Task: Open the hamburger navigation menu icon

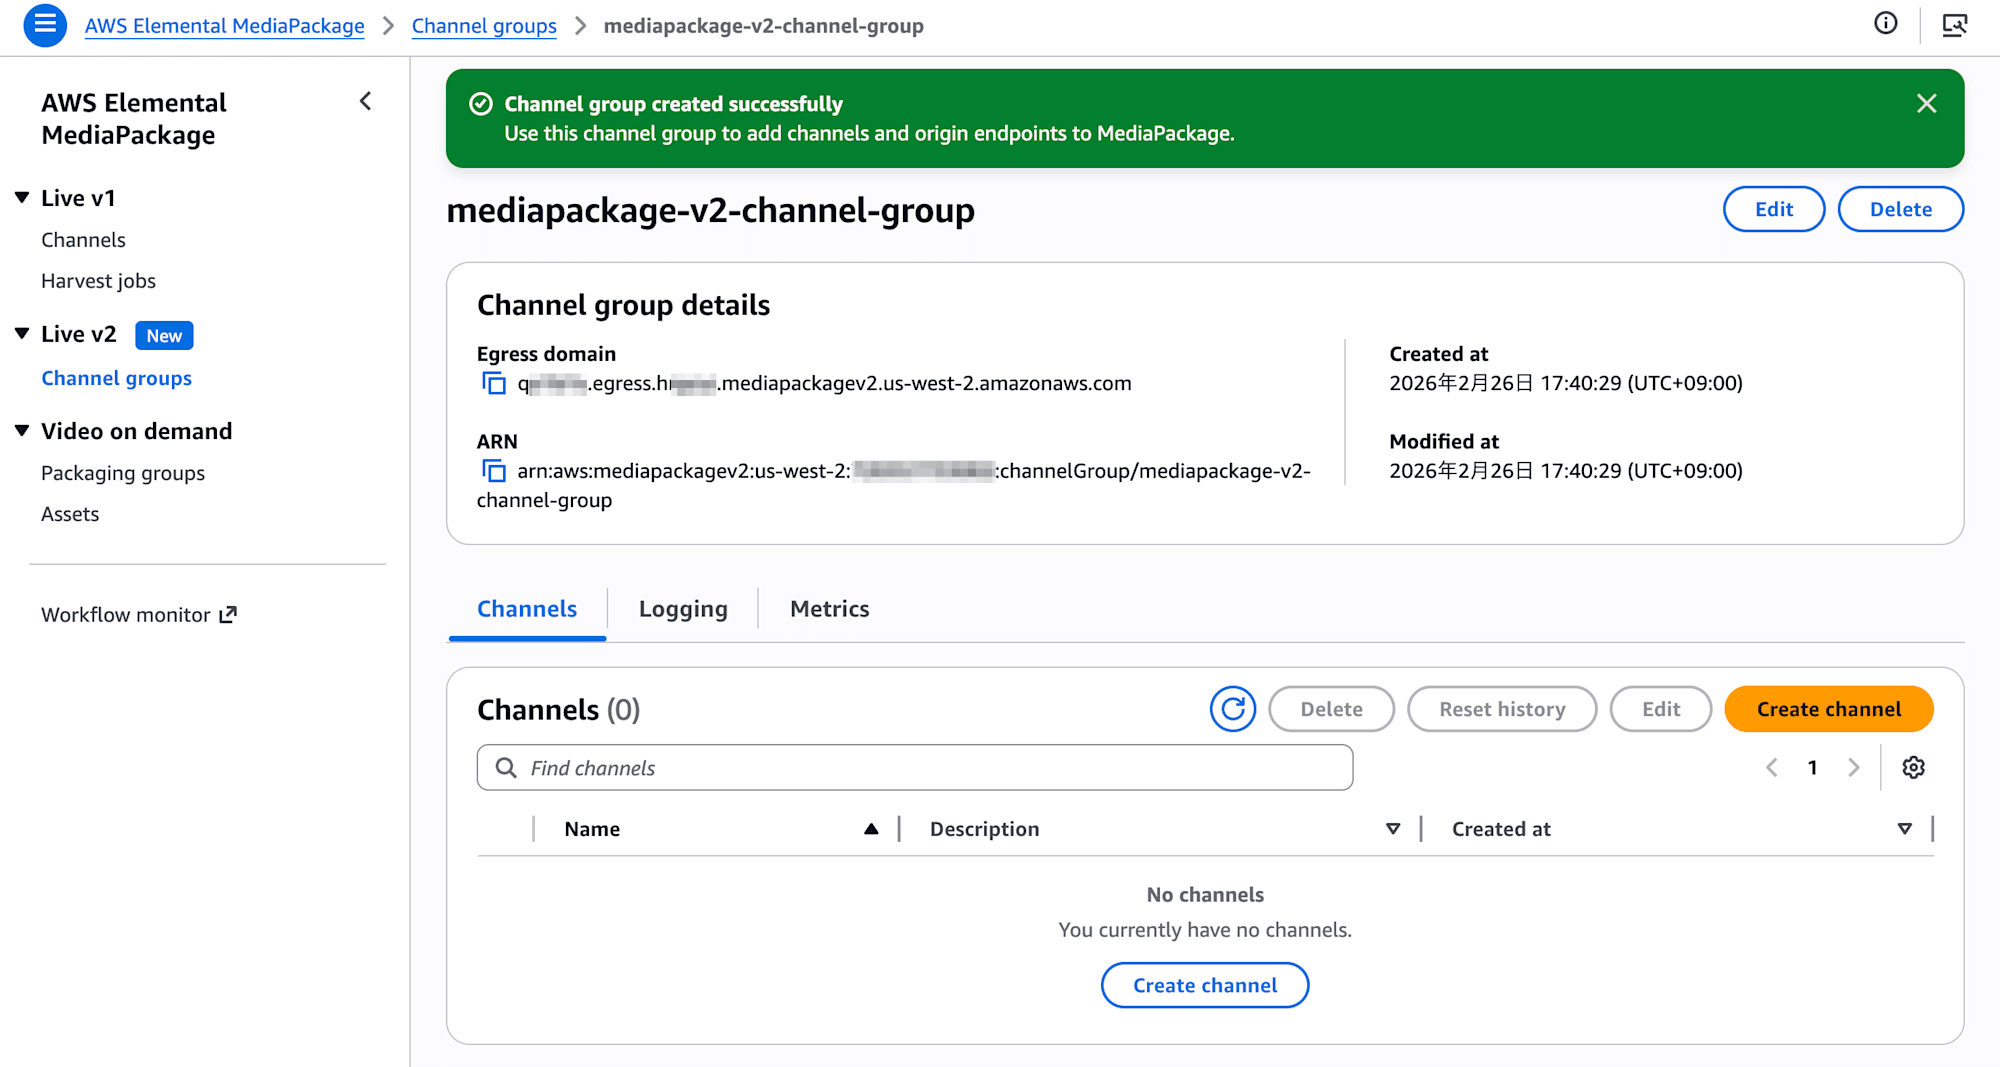Action: [x=45, y=25]
